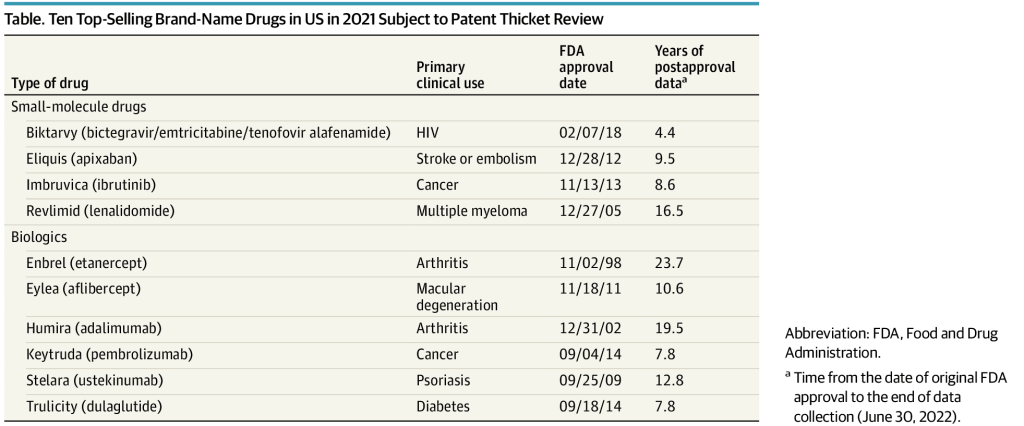Screen dimensions: 1024x426
Task: Select the 'Biologics' group row label
Action: click(x=39, y=236)
